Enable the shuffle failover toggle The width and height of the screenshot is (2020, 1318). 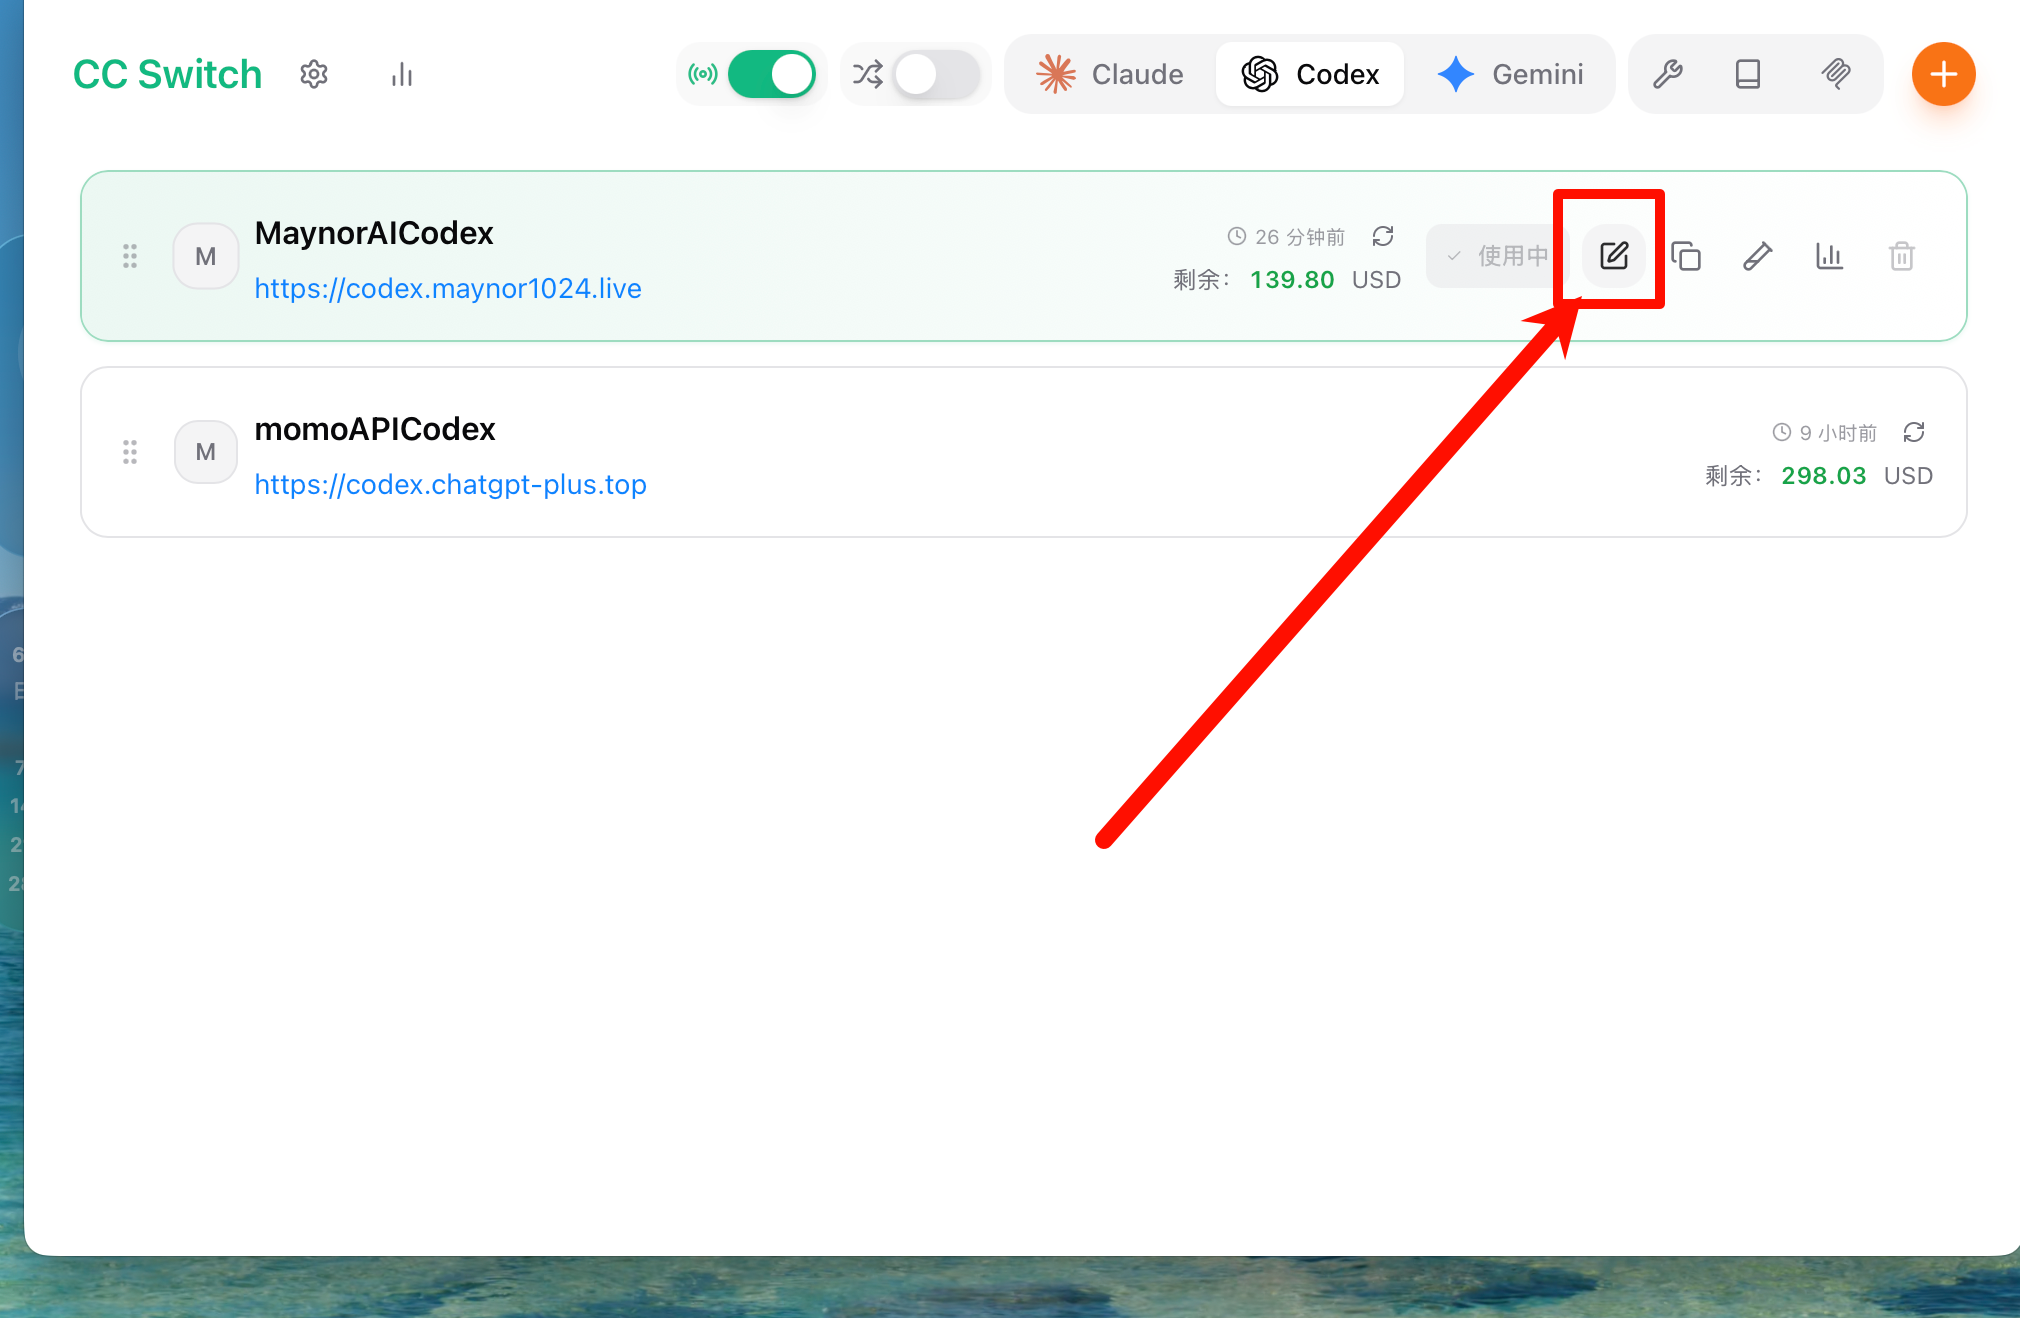tap(936, 74)
